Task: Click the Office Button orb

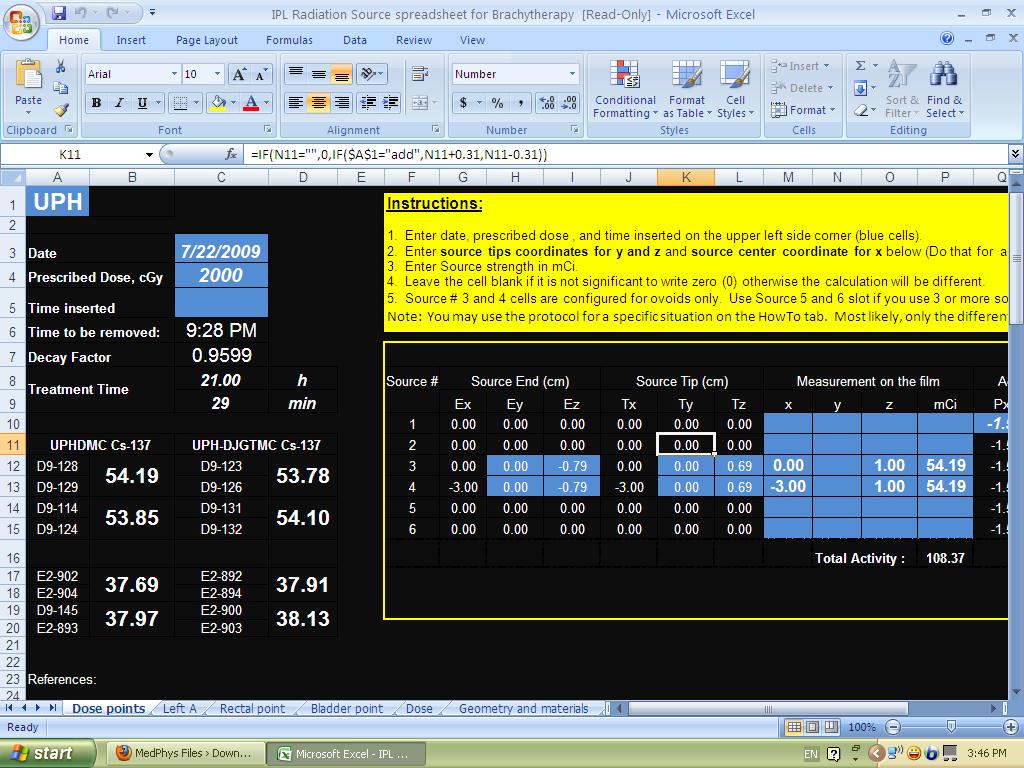Action: coord(21,22)
